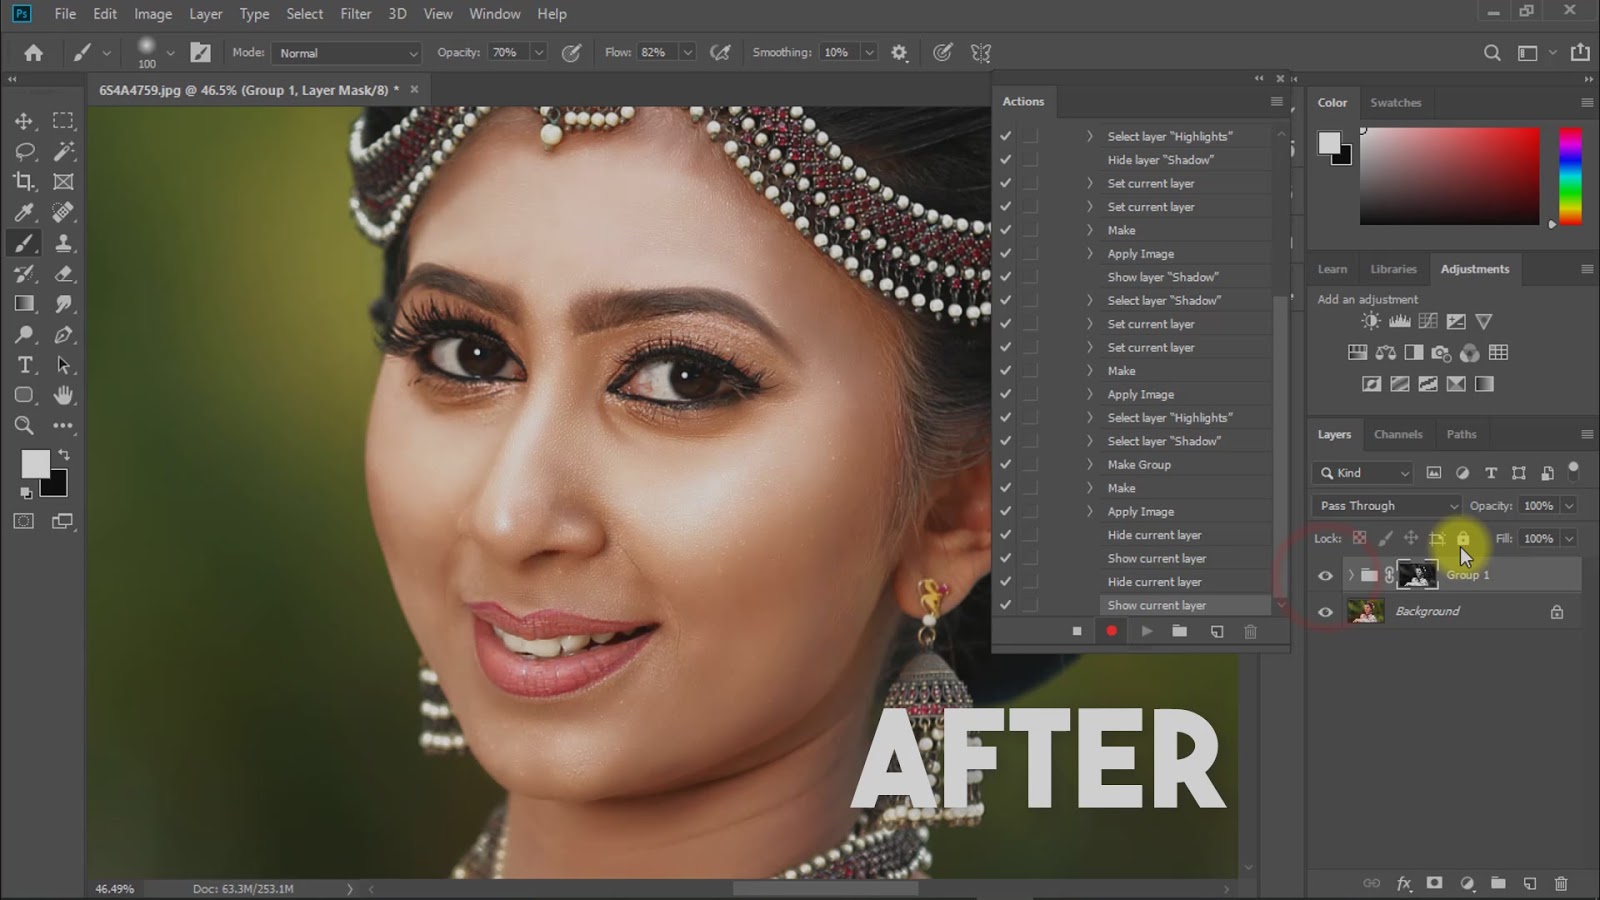
Task: Open brush smoothing options gear
Action: 899,53
